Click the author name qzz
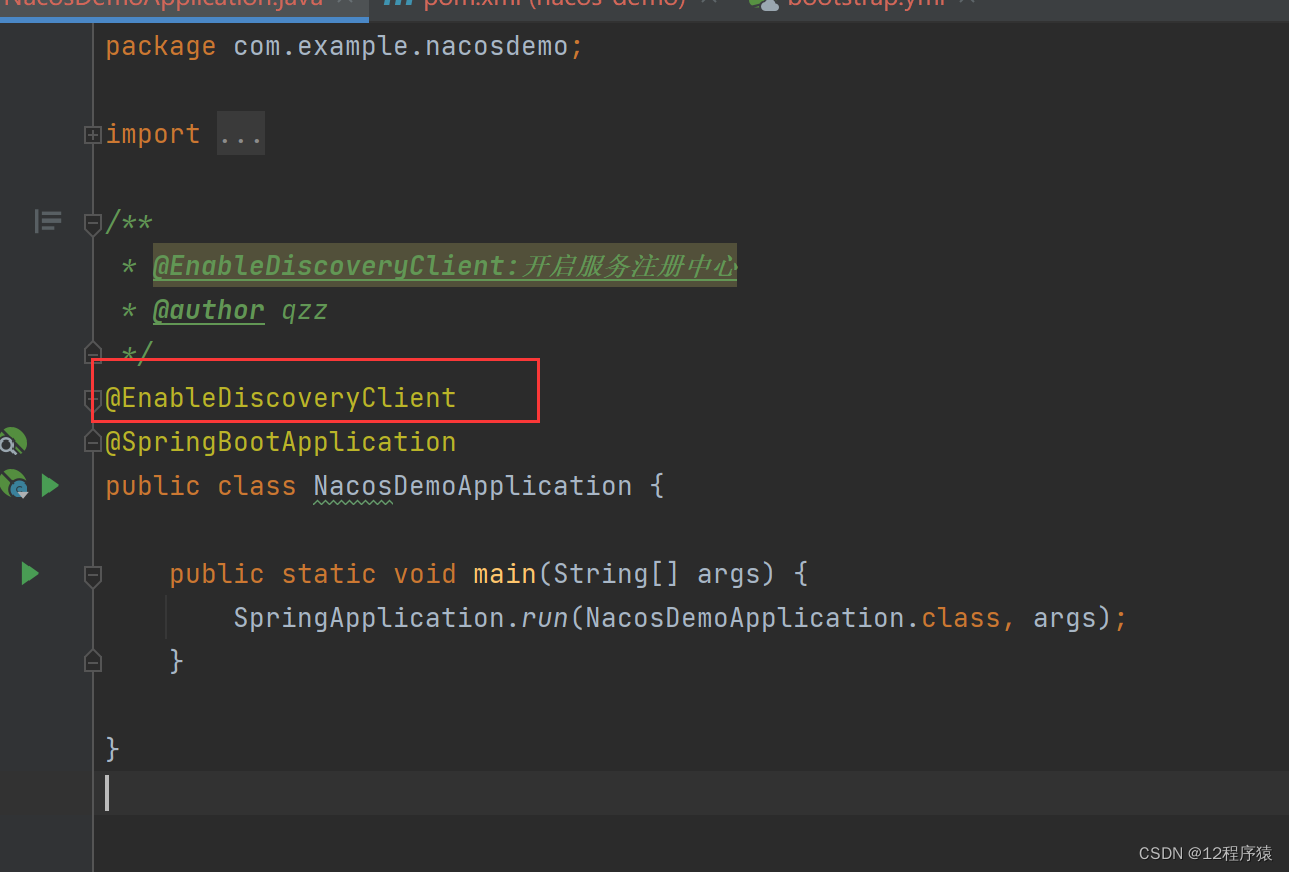Screen dimensions: 1289x872 tap(305, 312)
